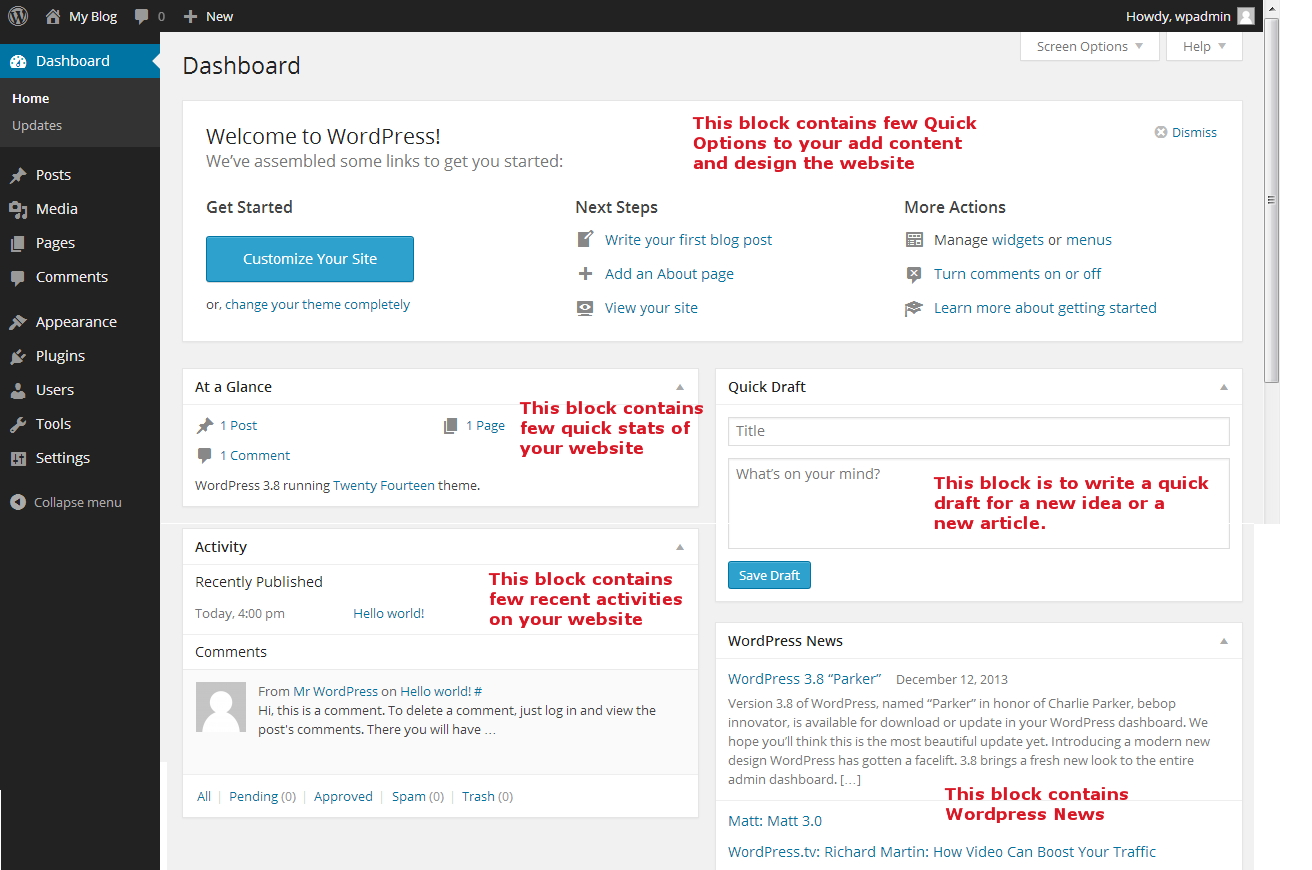Open the comments bubble in admin bar

coord(142,16)
